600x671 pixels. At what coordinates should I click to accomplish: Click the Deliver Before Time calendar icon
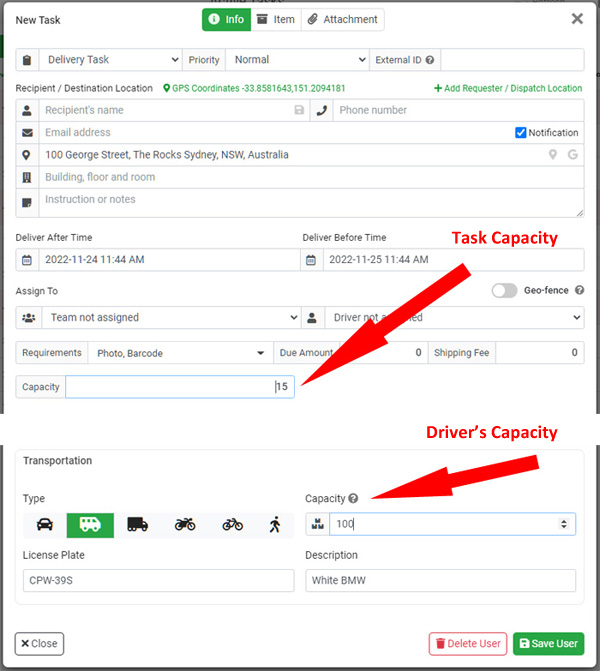(x=311, y=260)
